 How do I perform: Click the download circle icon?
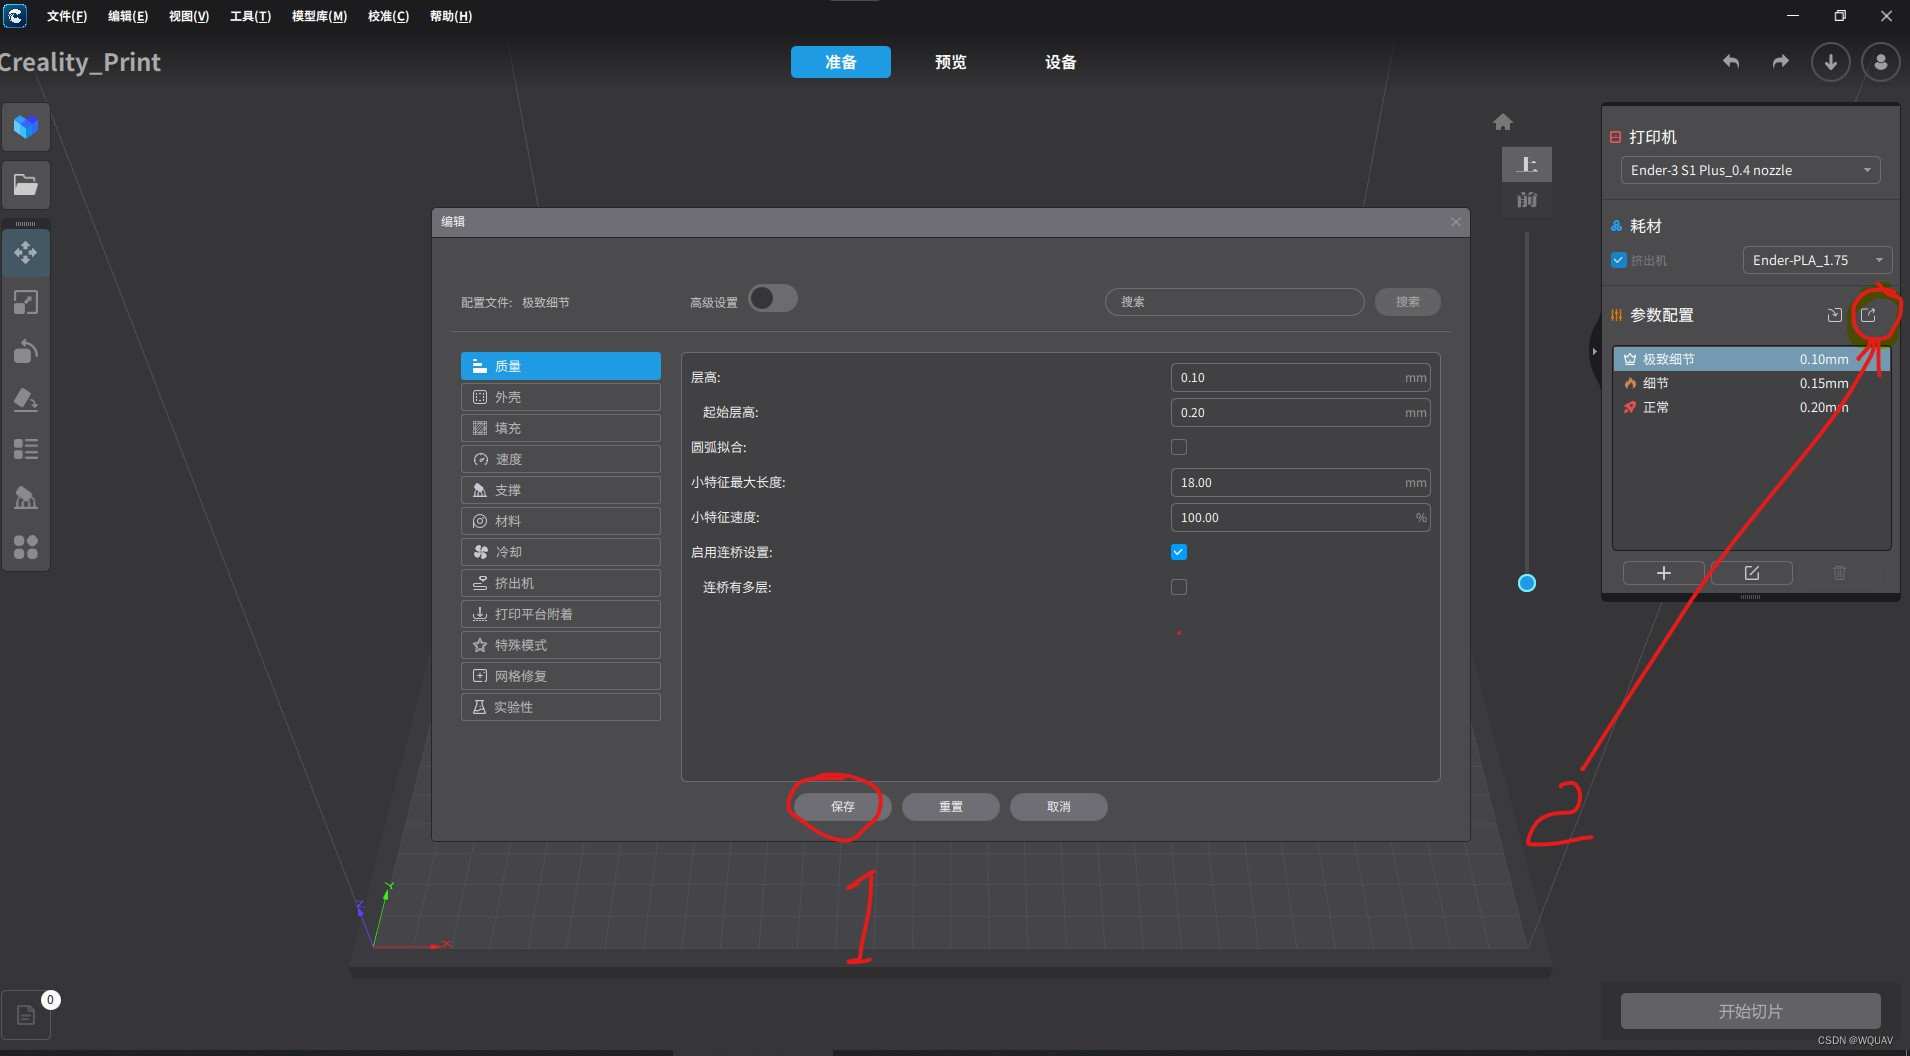pyautogui.click(x=1831, y=62)
